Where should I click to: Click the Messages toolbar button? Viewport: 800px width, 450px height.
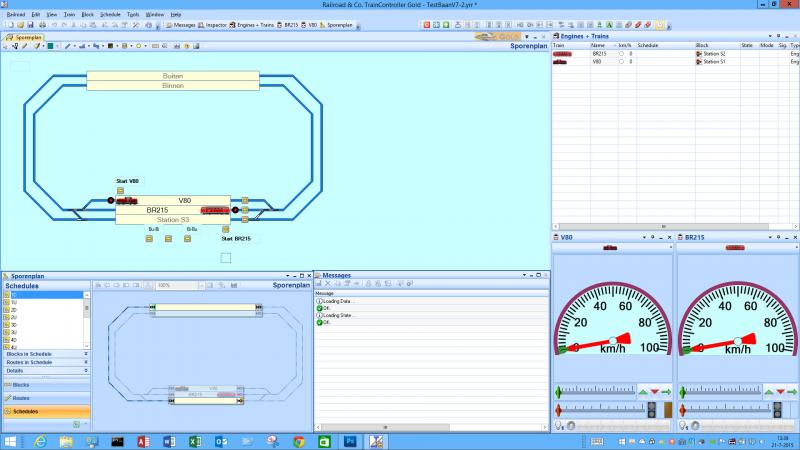click(181, 25)
